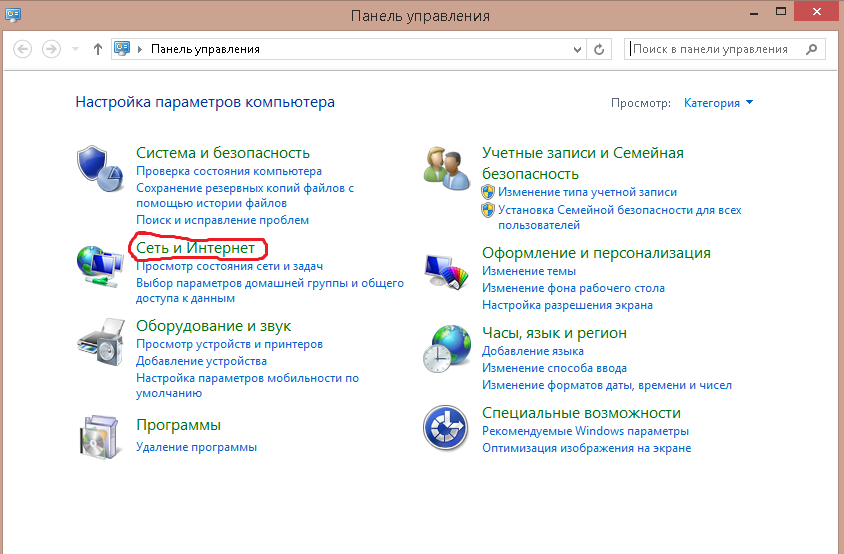Click Проверка состояния компьютера link
Viewport: 844px width, 554px height.
click(x=229, y=171)
